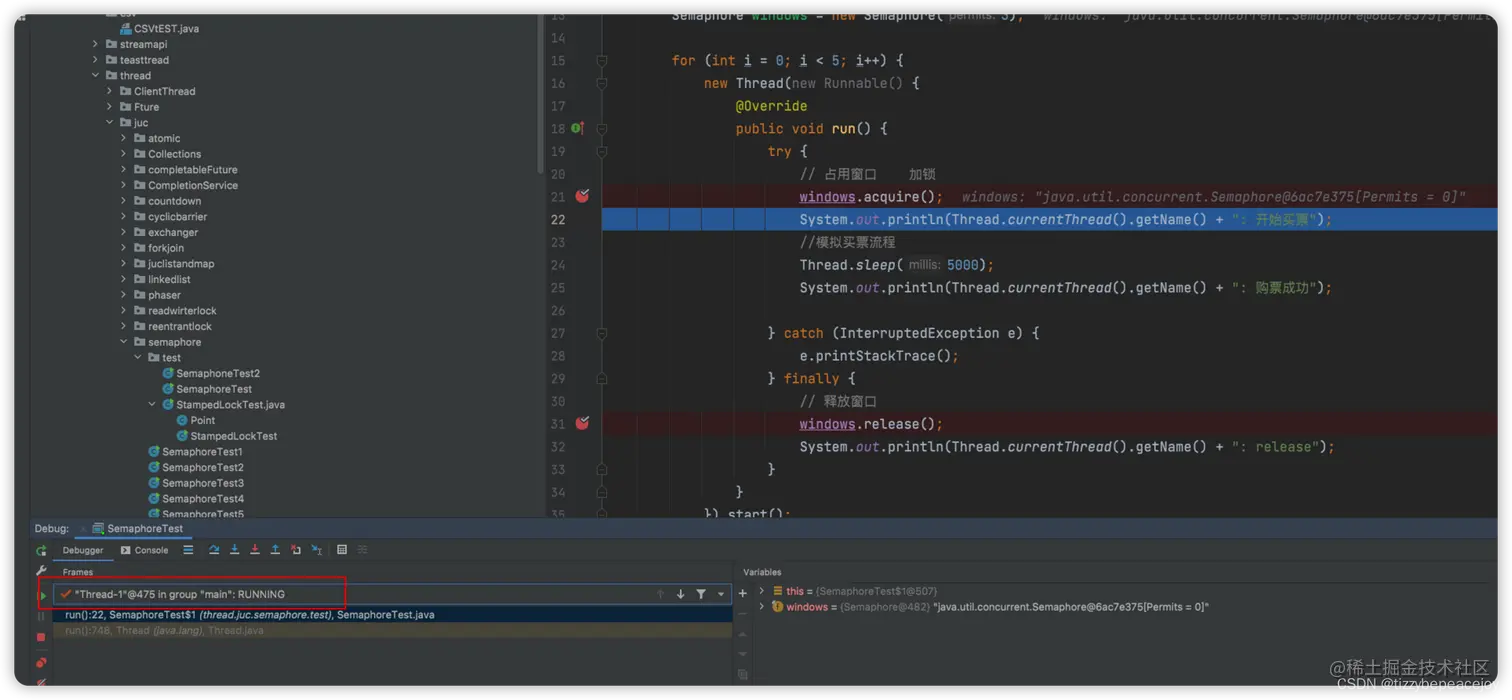Click the Frames panel header
Image resolution: width=1512 pixels, height=700 pixels.
tap(78, 572)
